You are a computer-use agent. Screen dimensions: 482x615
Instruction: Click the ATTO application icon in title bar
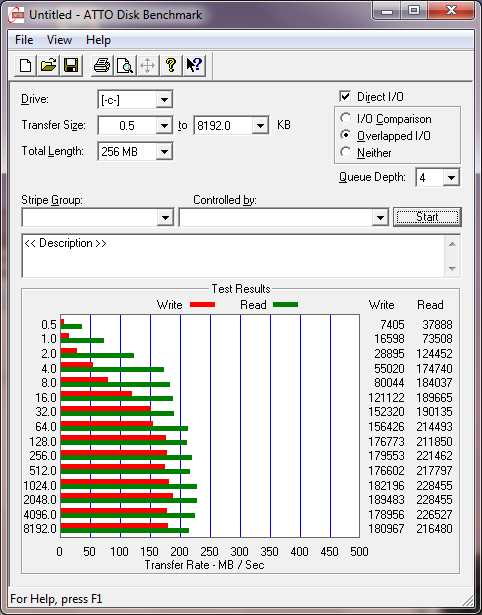point(17,15)
